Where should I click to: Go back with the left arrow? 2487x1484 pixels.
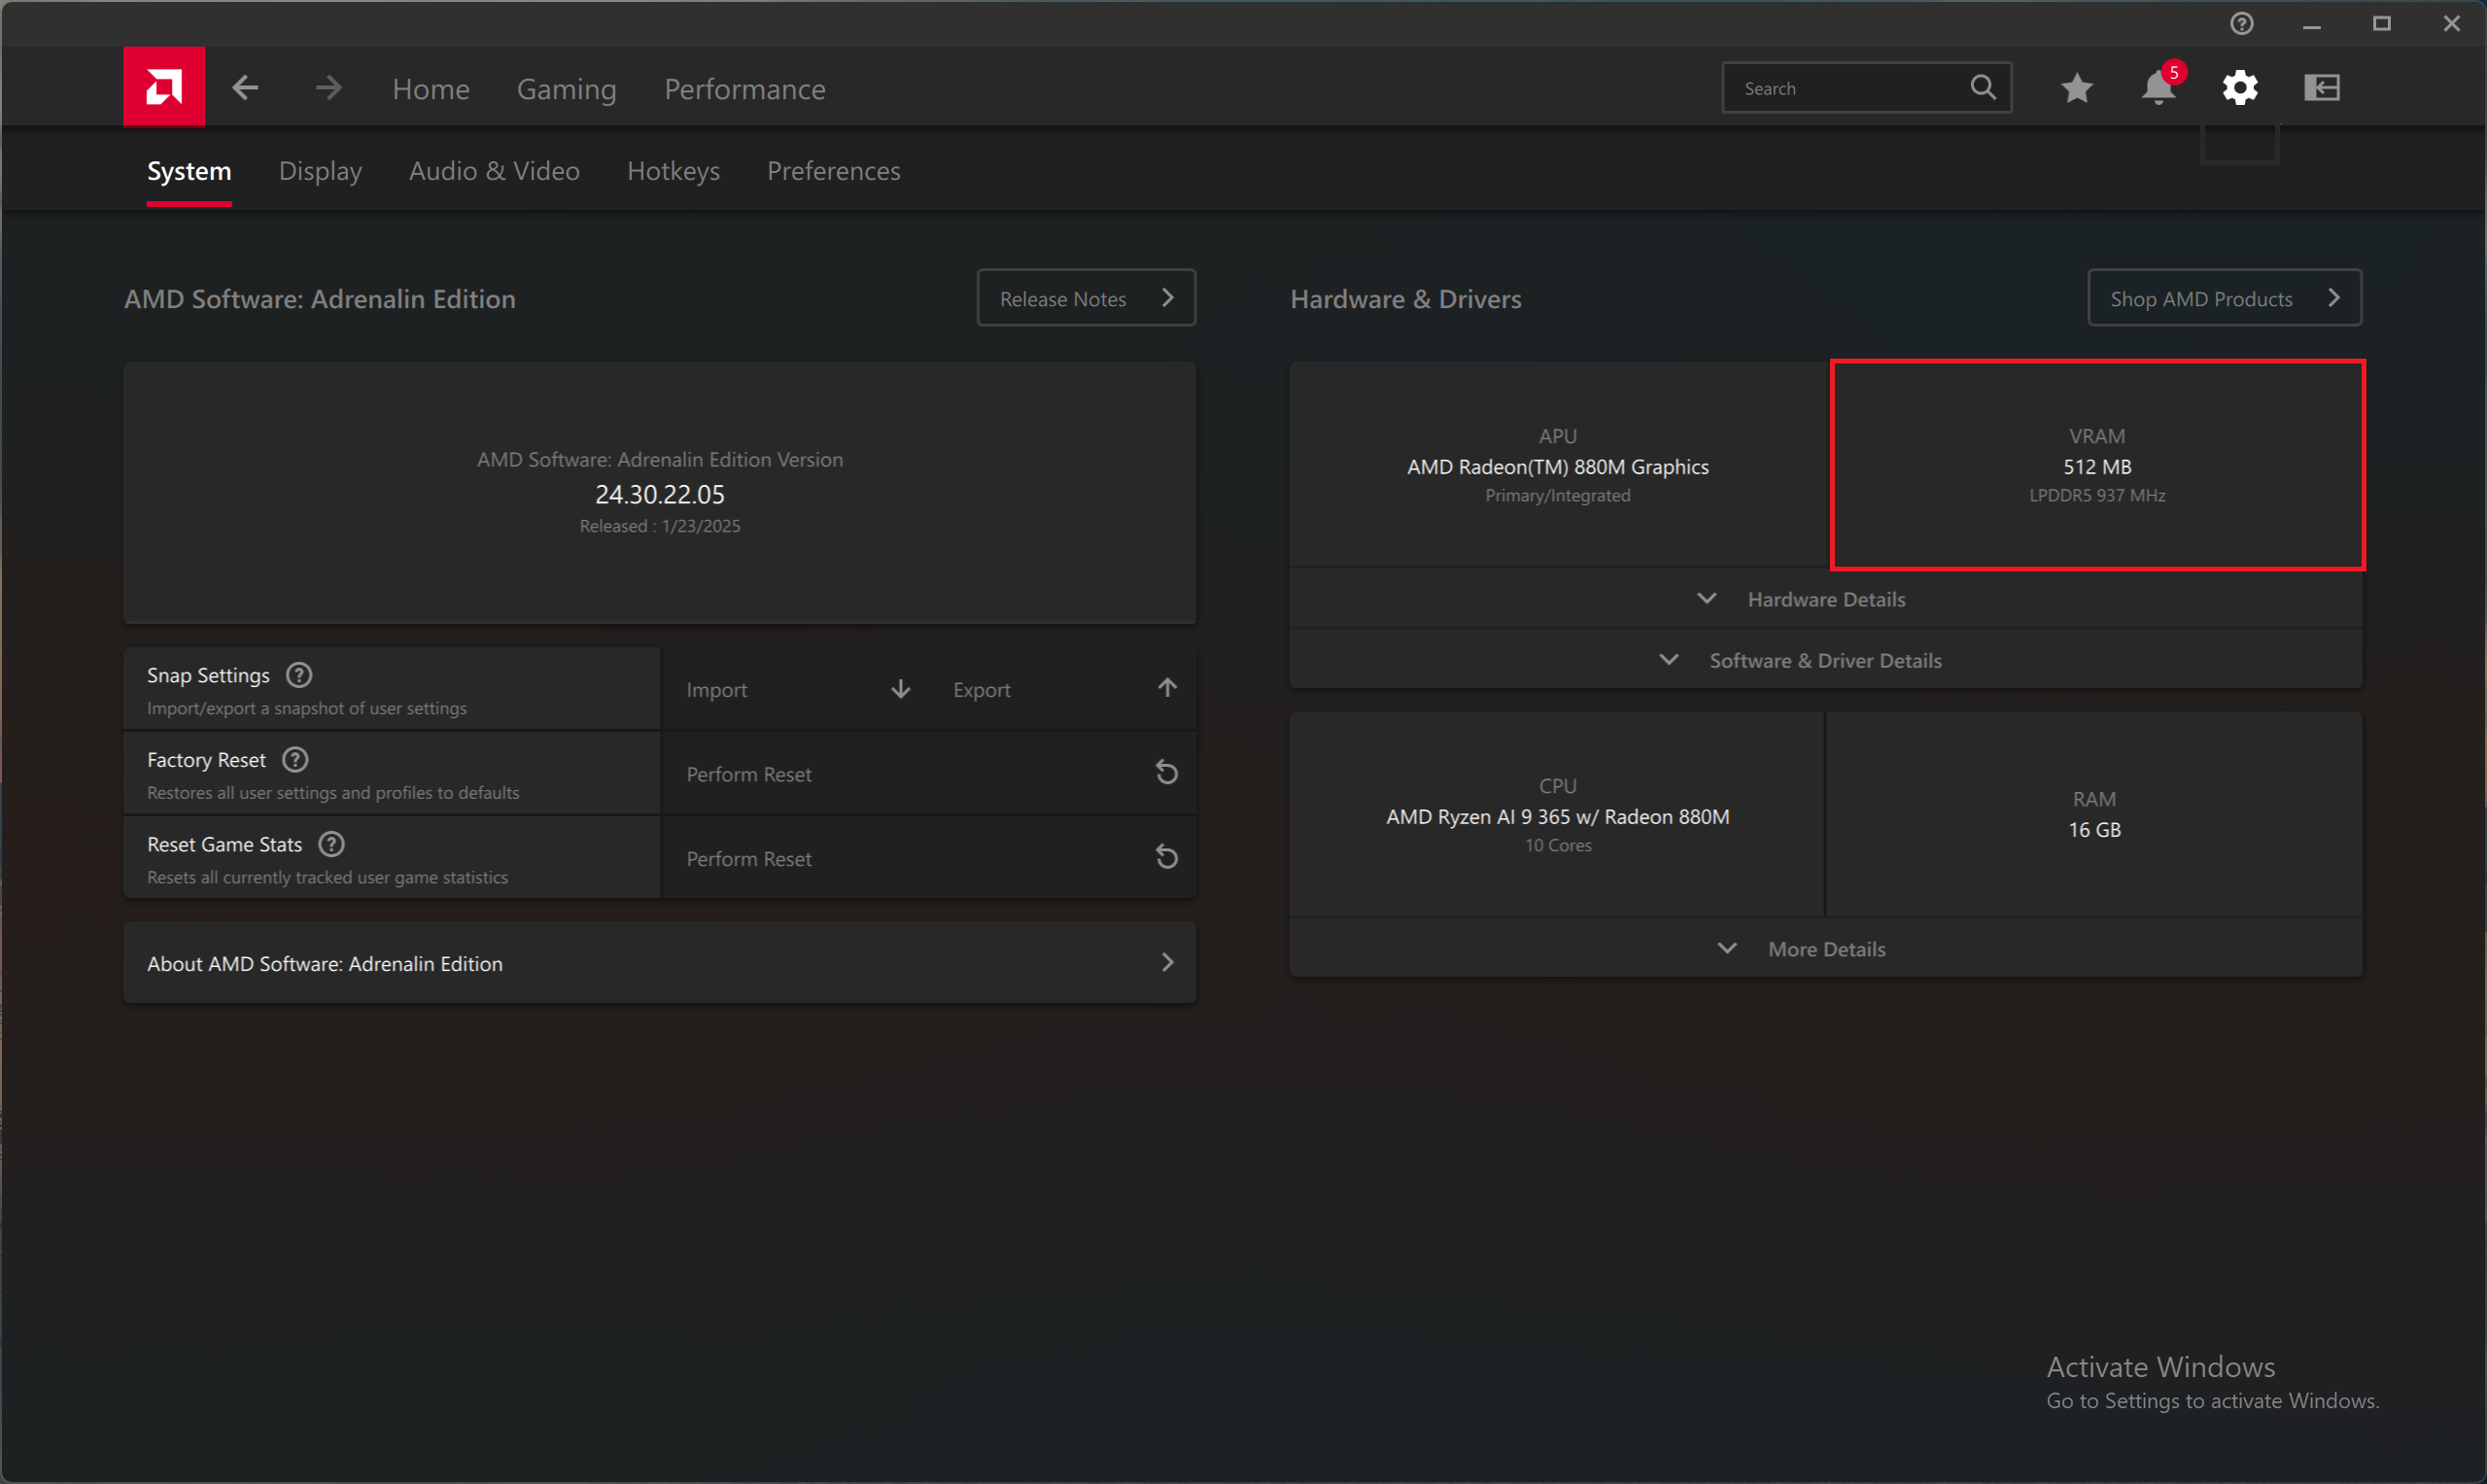click(245, 88)
